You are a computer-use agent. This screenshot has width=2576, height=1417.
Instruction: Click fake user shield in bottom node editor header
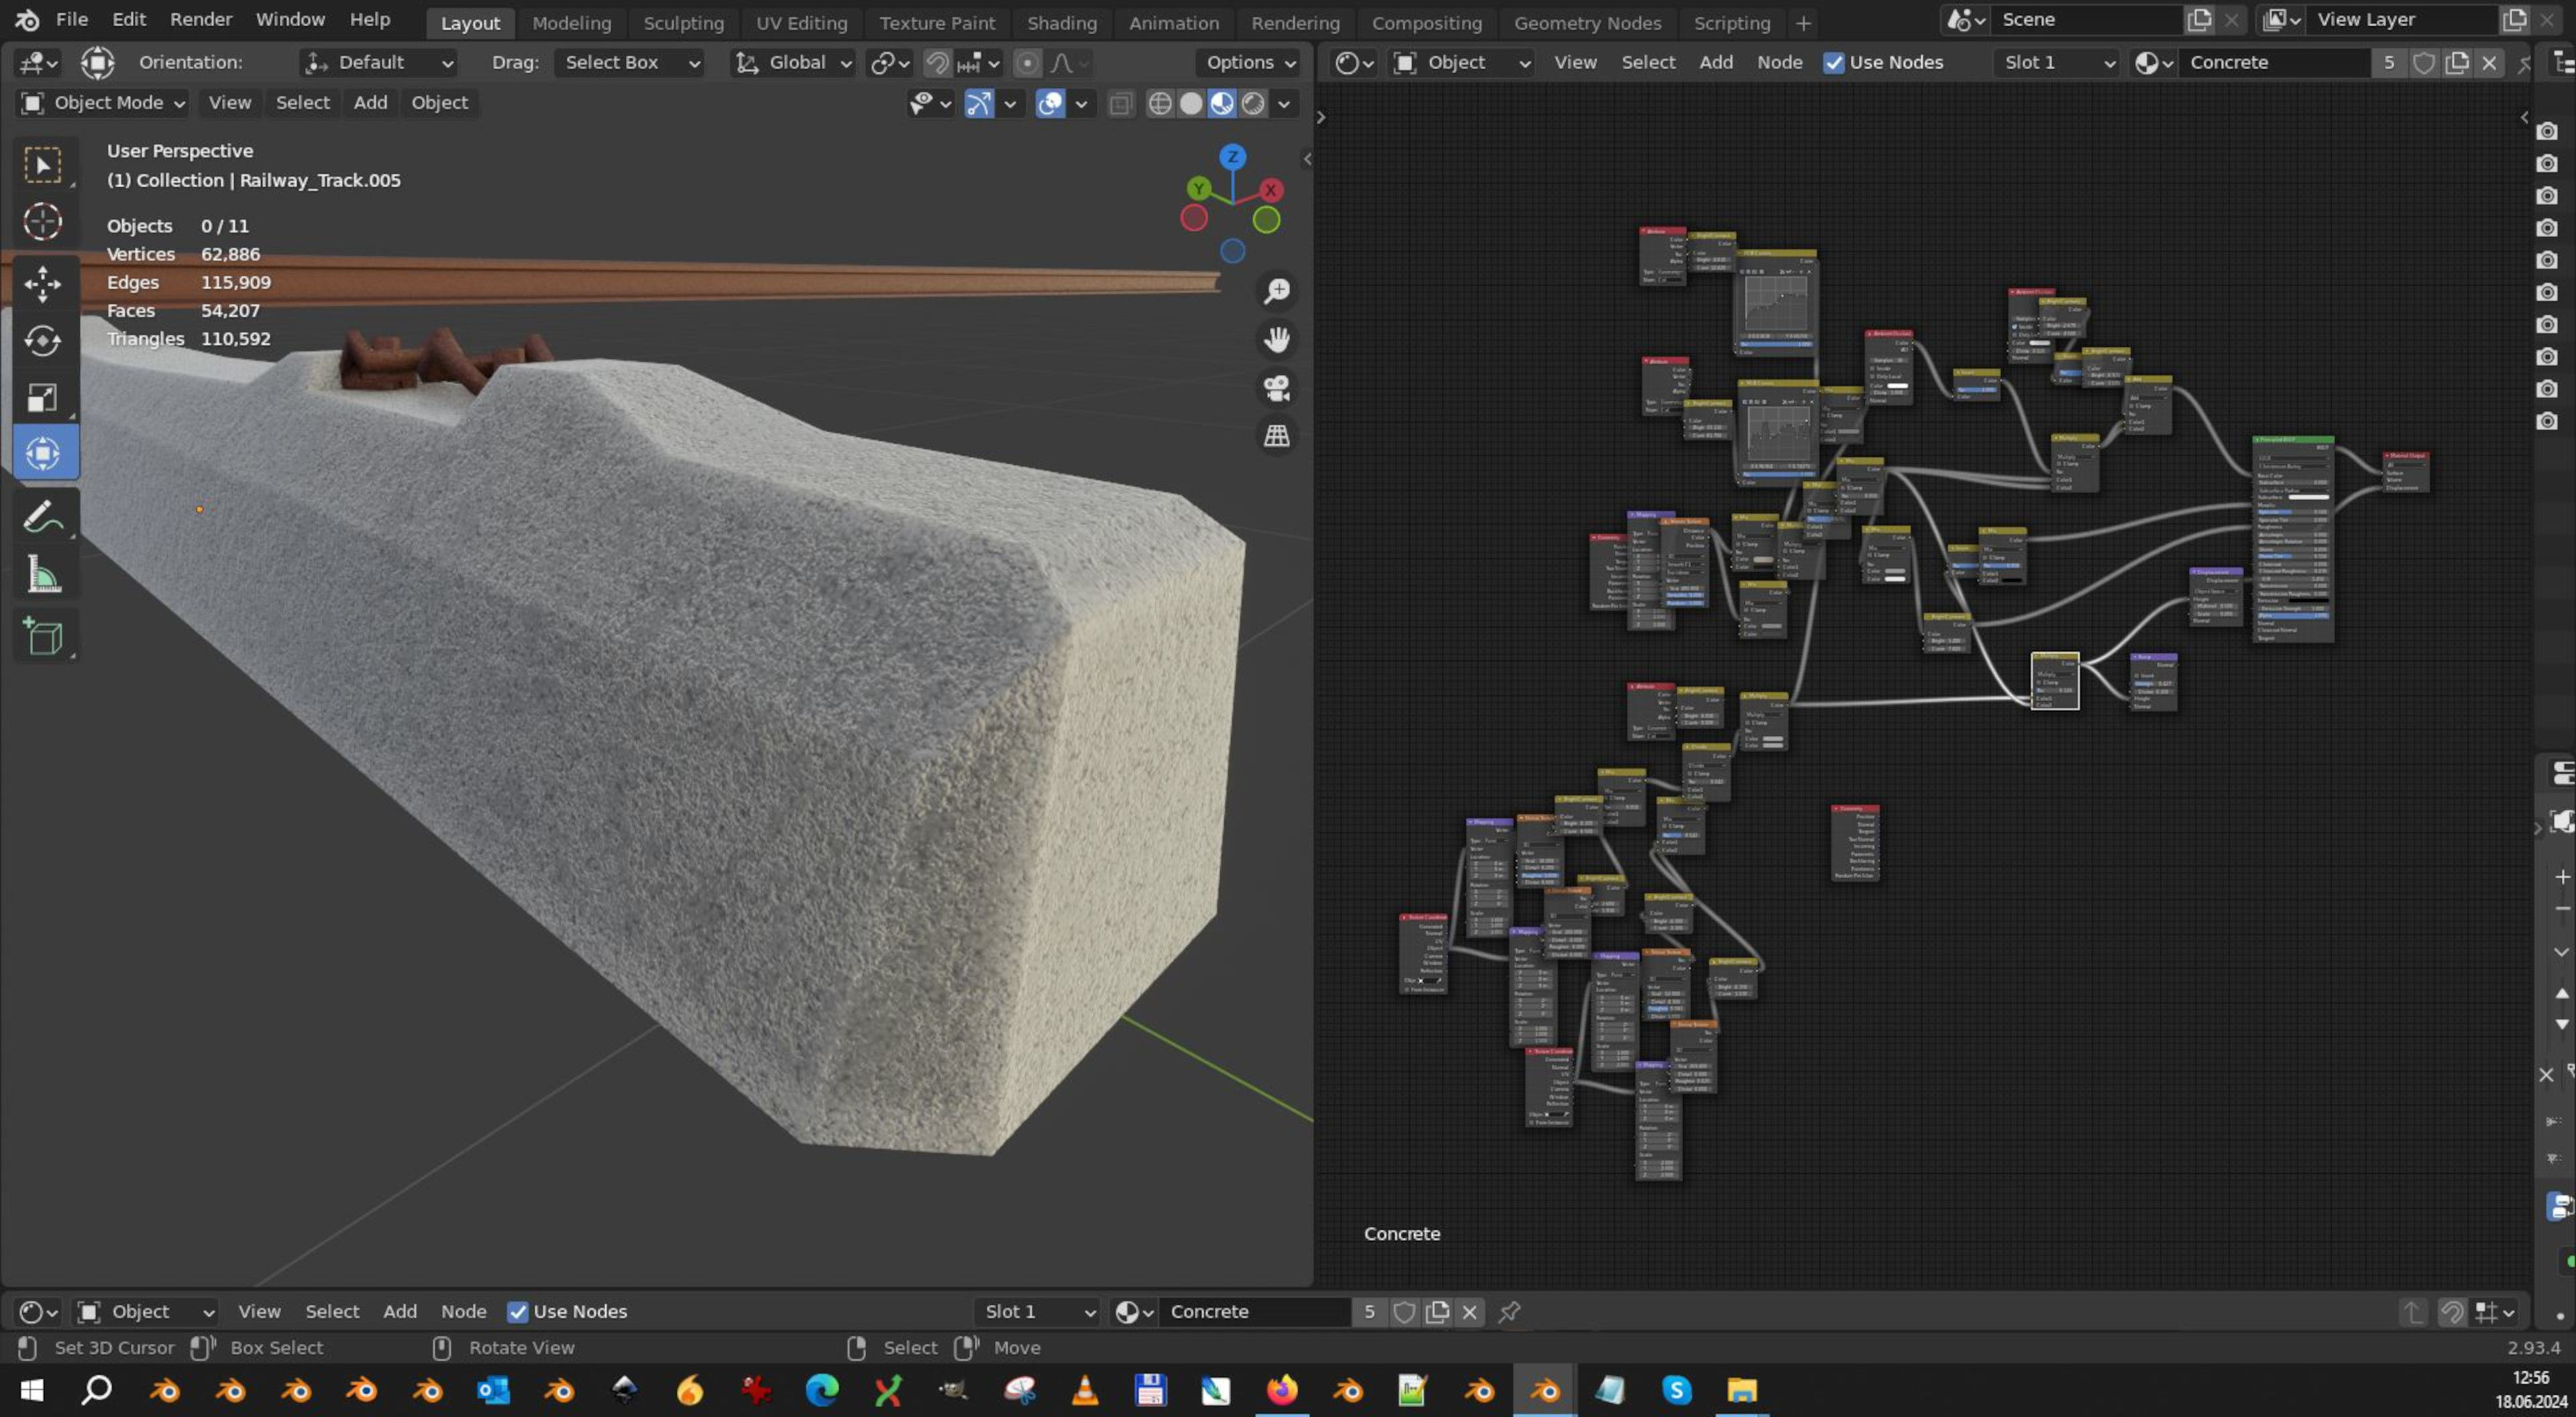pyautogui.click(x=1404, y=1311)
